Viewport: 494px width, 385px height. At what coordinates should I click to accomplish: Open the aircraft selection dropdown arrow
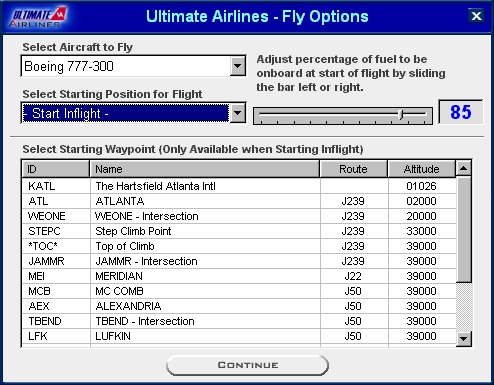click(238, 66)
